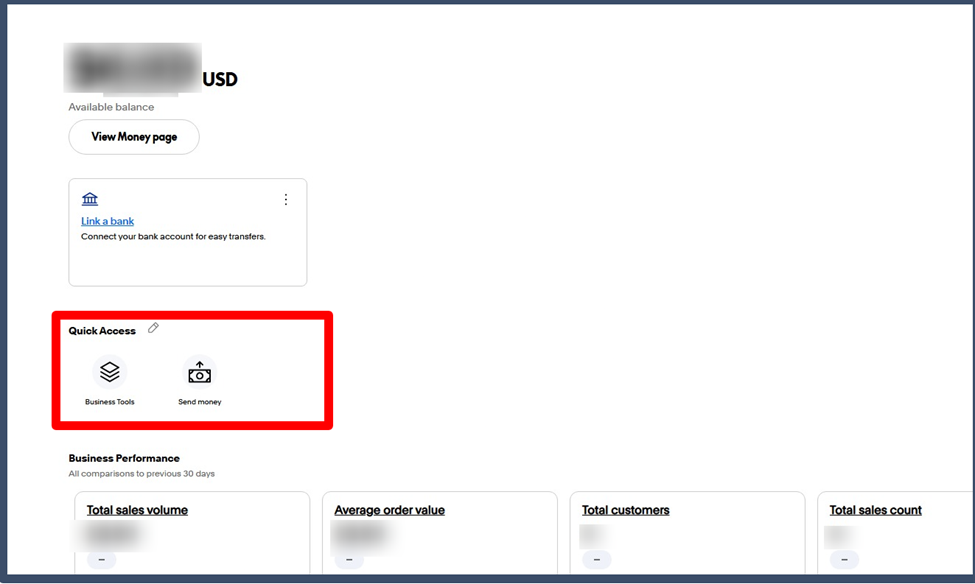
Task: Edit Quick Access with the pencil icon
Action: pos(153,328)
